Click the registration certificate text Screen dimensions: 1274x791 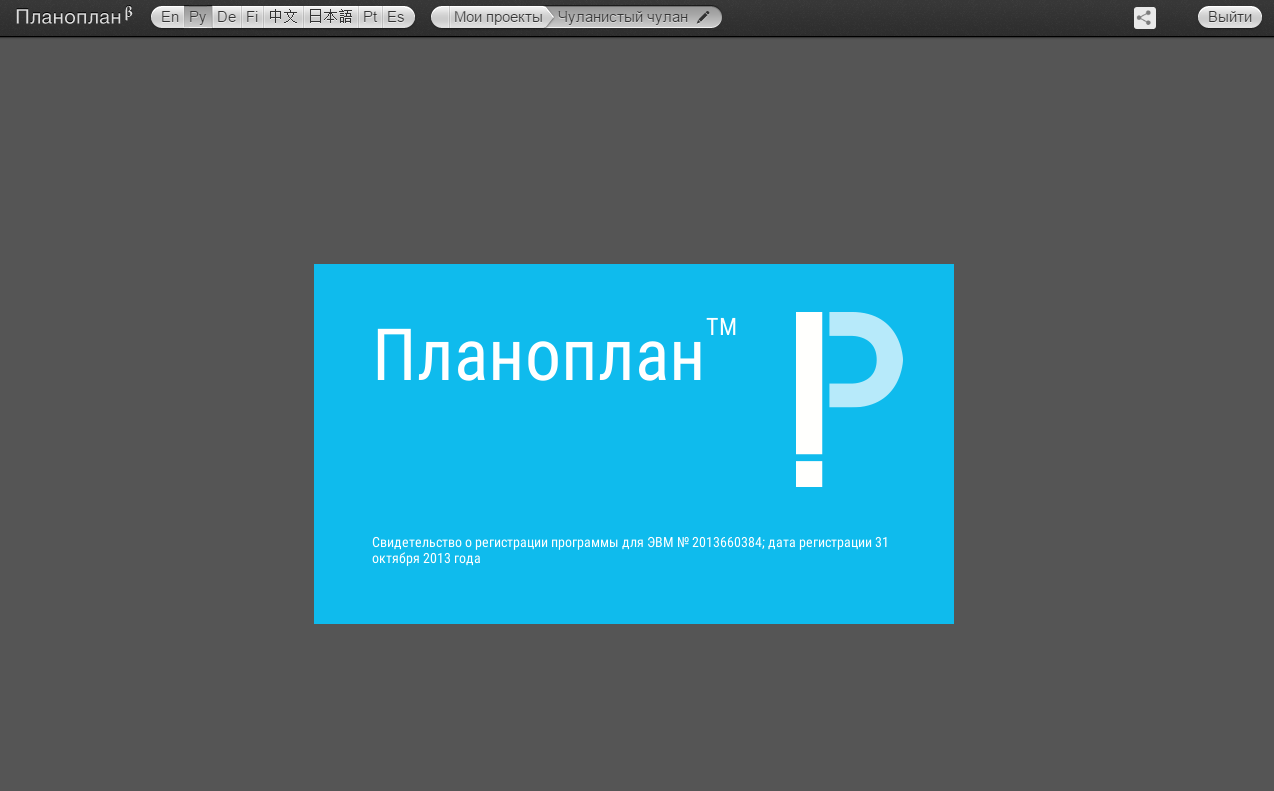point(630,550)
